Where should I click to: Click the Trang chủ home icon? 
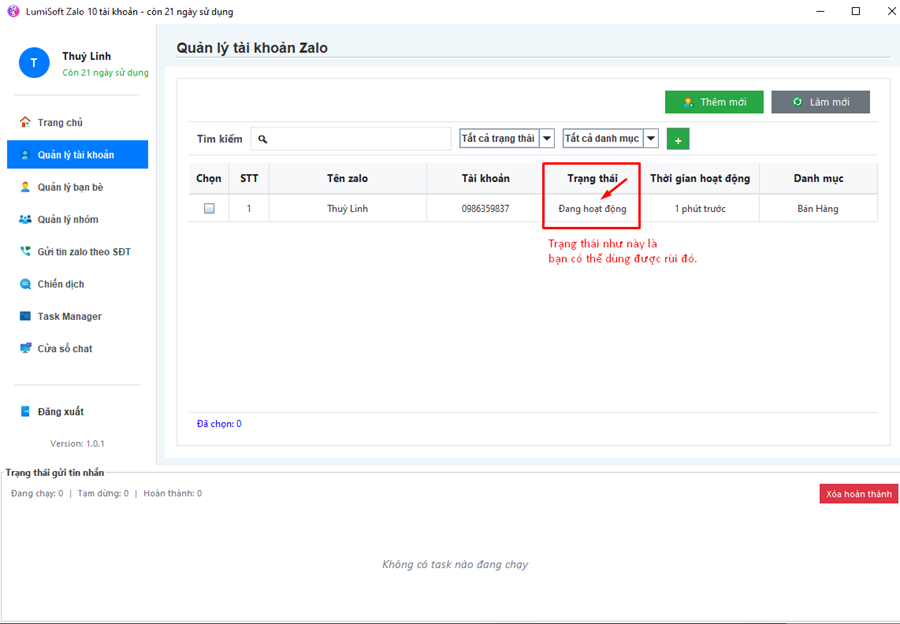coord(25,122)
